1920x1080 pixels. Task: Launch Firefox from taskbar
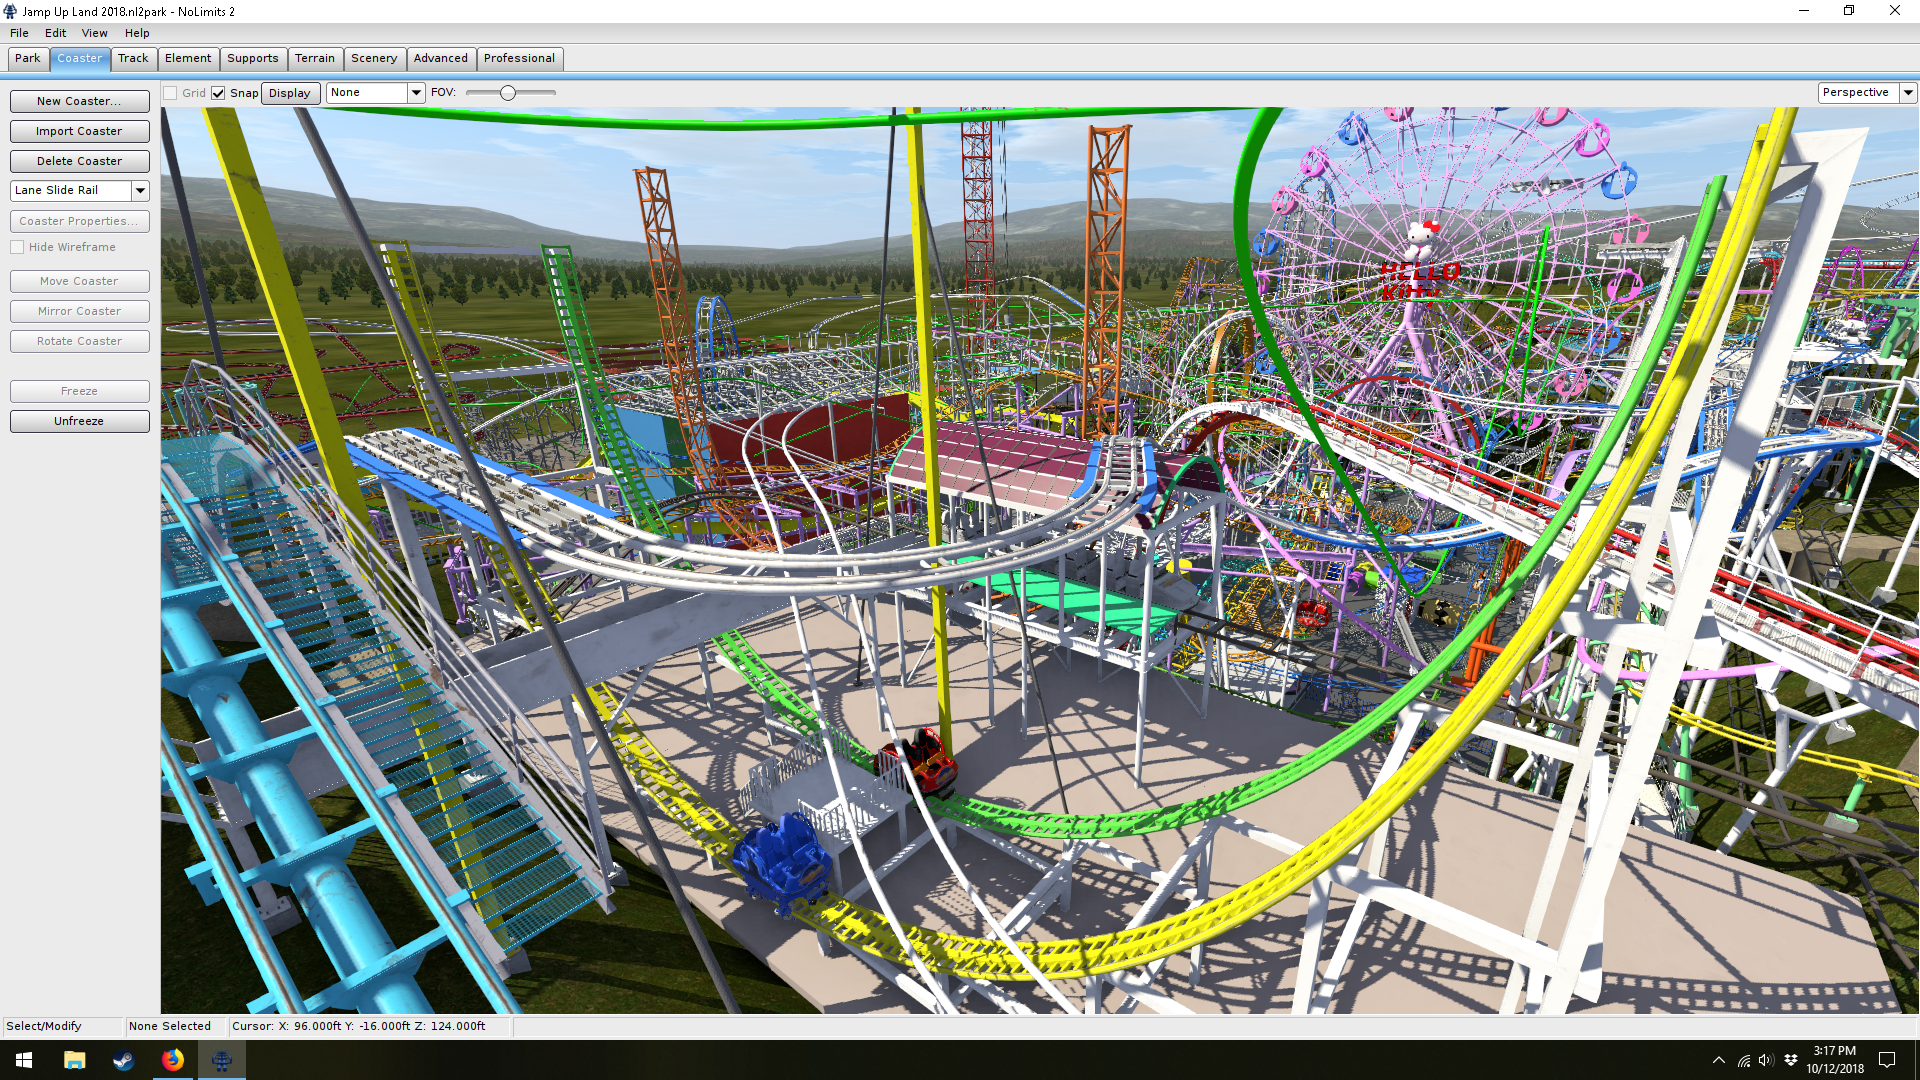point(173,1060)
